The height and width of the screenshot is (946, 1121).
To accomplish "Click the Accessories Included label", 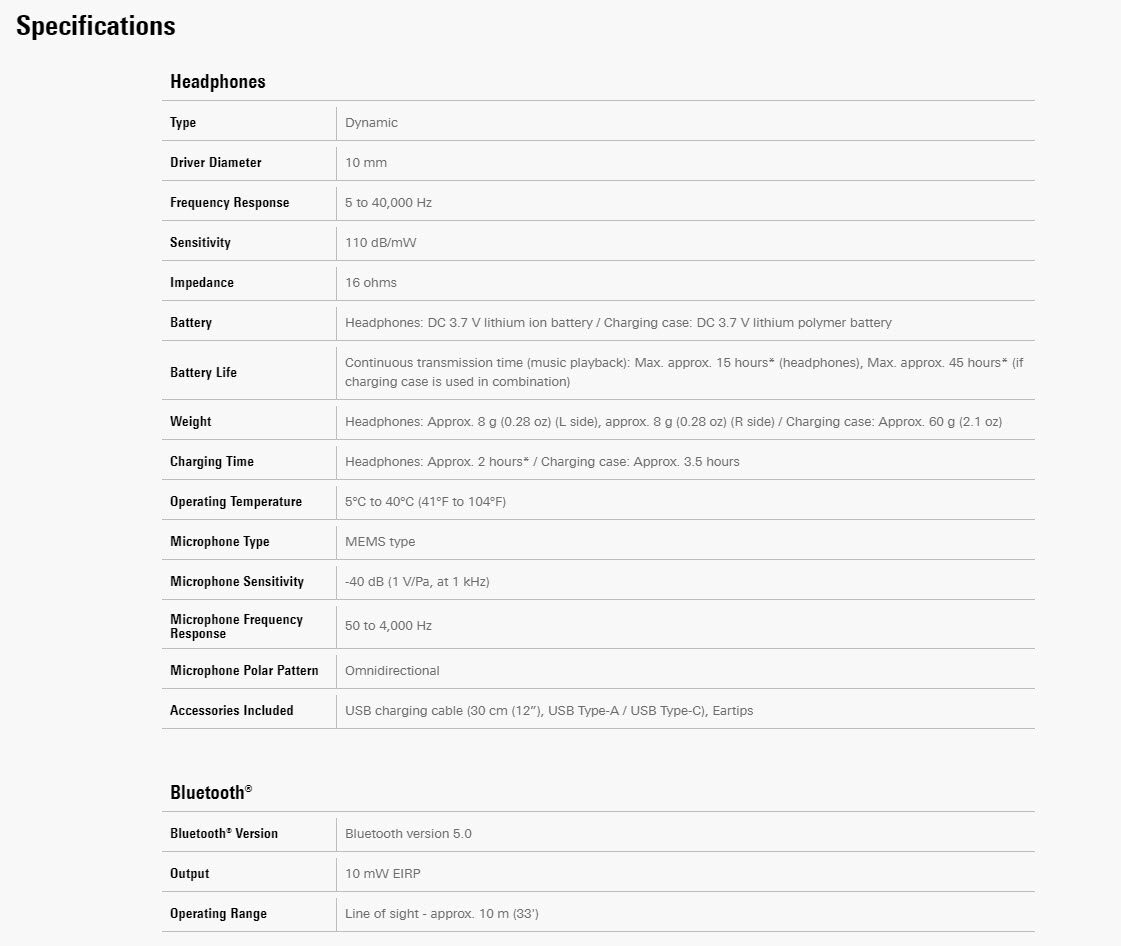I will (x=231, y=710).
